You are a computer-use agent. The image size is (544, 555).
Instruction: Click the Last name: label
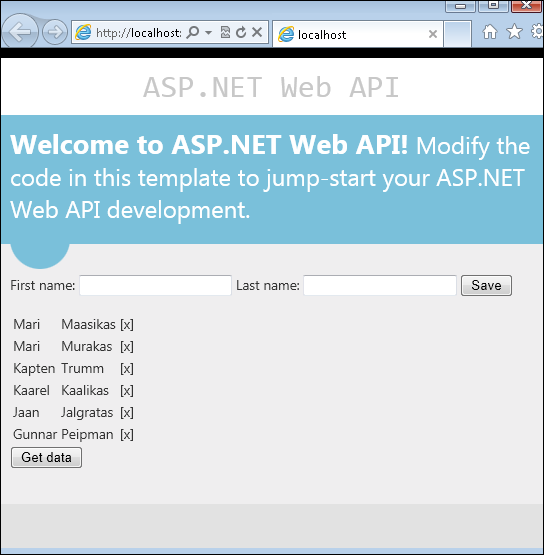[268, 285]
